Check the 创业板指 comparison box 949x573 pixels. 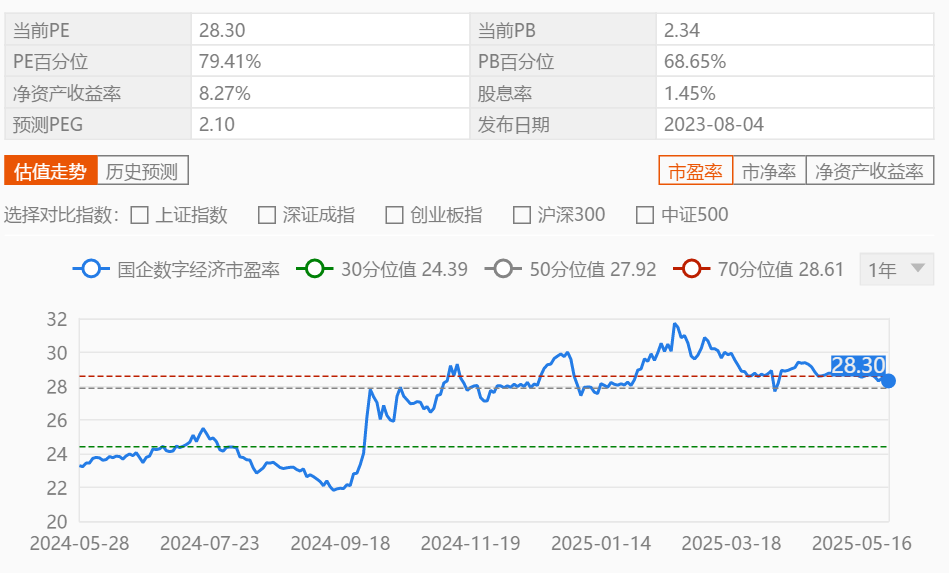[x=394, y=215]
